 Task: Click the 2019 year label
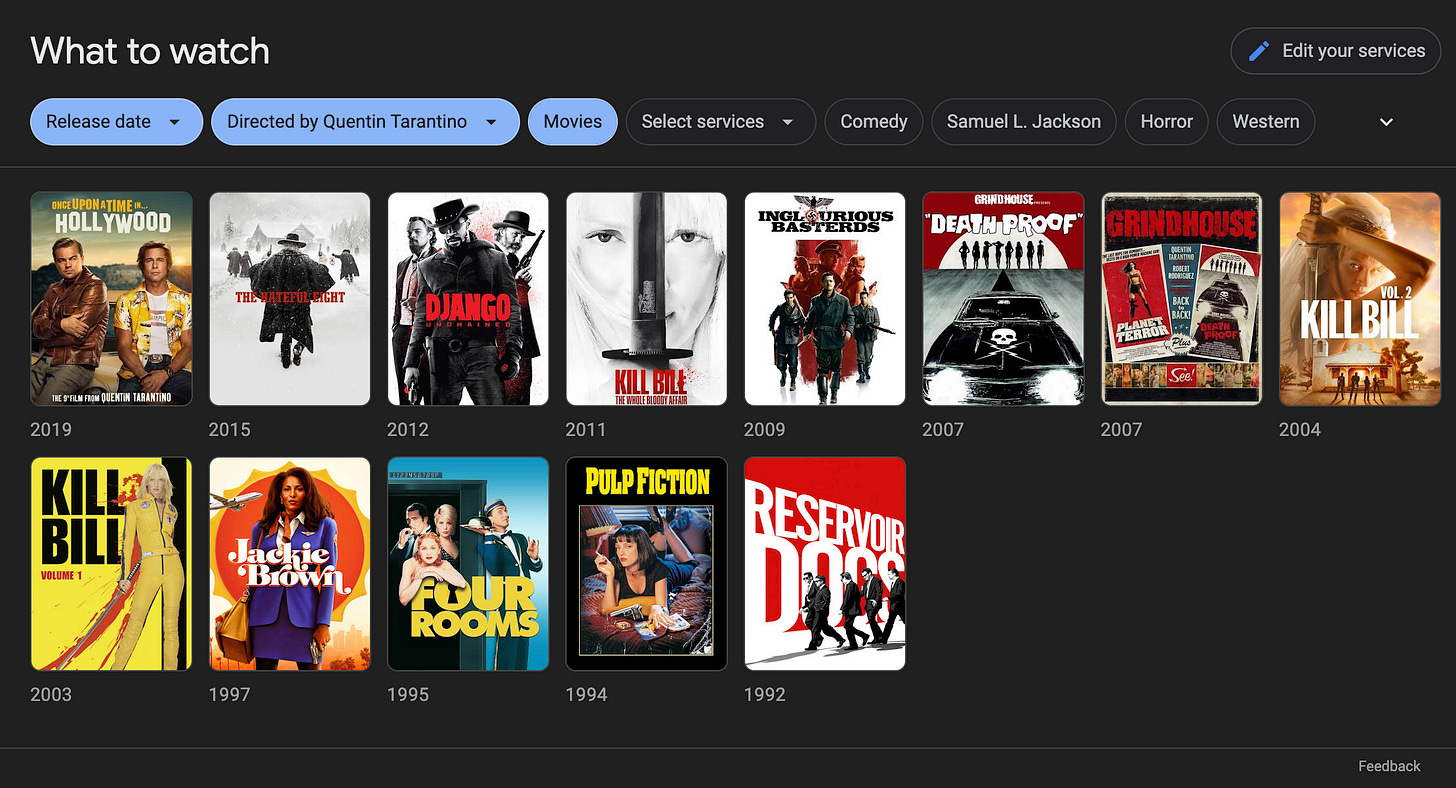tap(51, 429)
